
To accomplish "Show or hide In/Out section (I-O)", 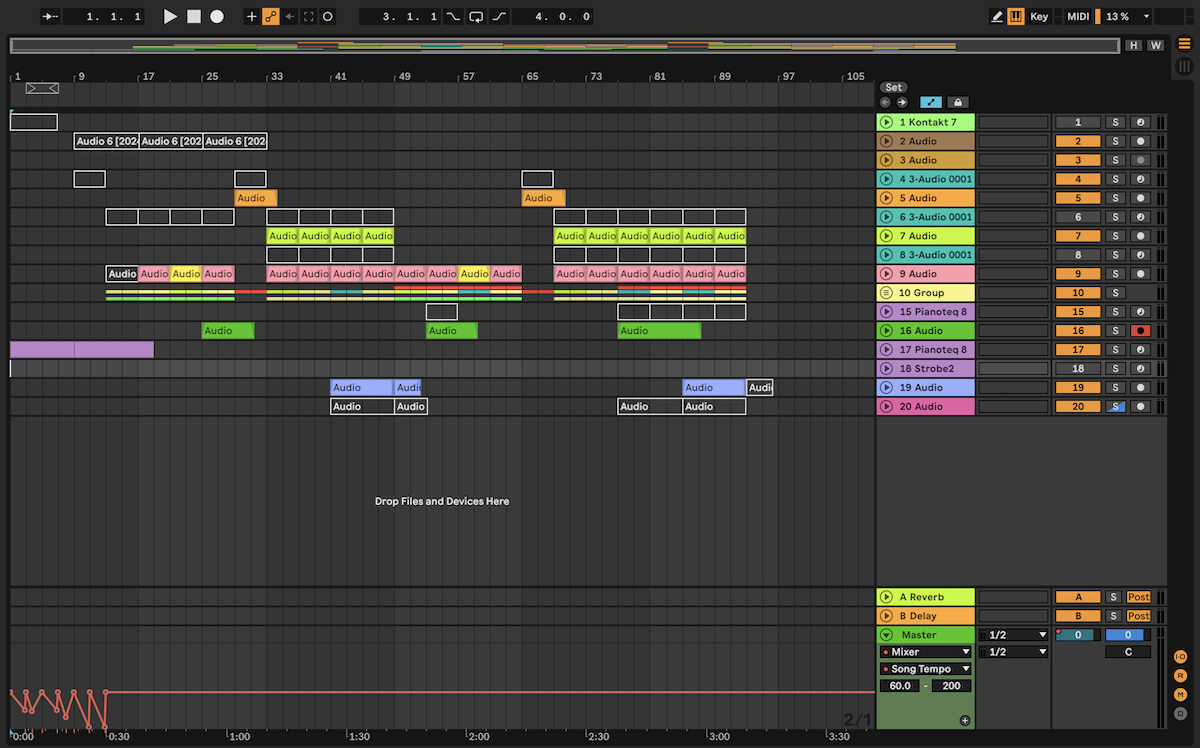I will tap(1181, 657).
